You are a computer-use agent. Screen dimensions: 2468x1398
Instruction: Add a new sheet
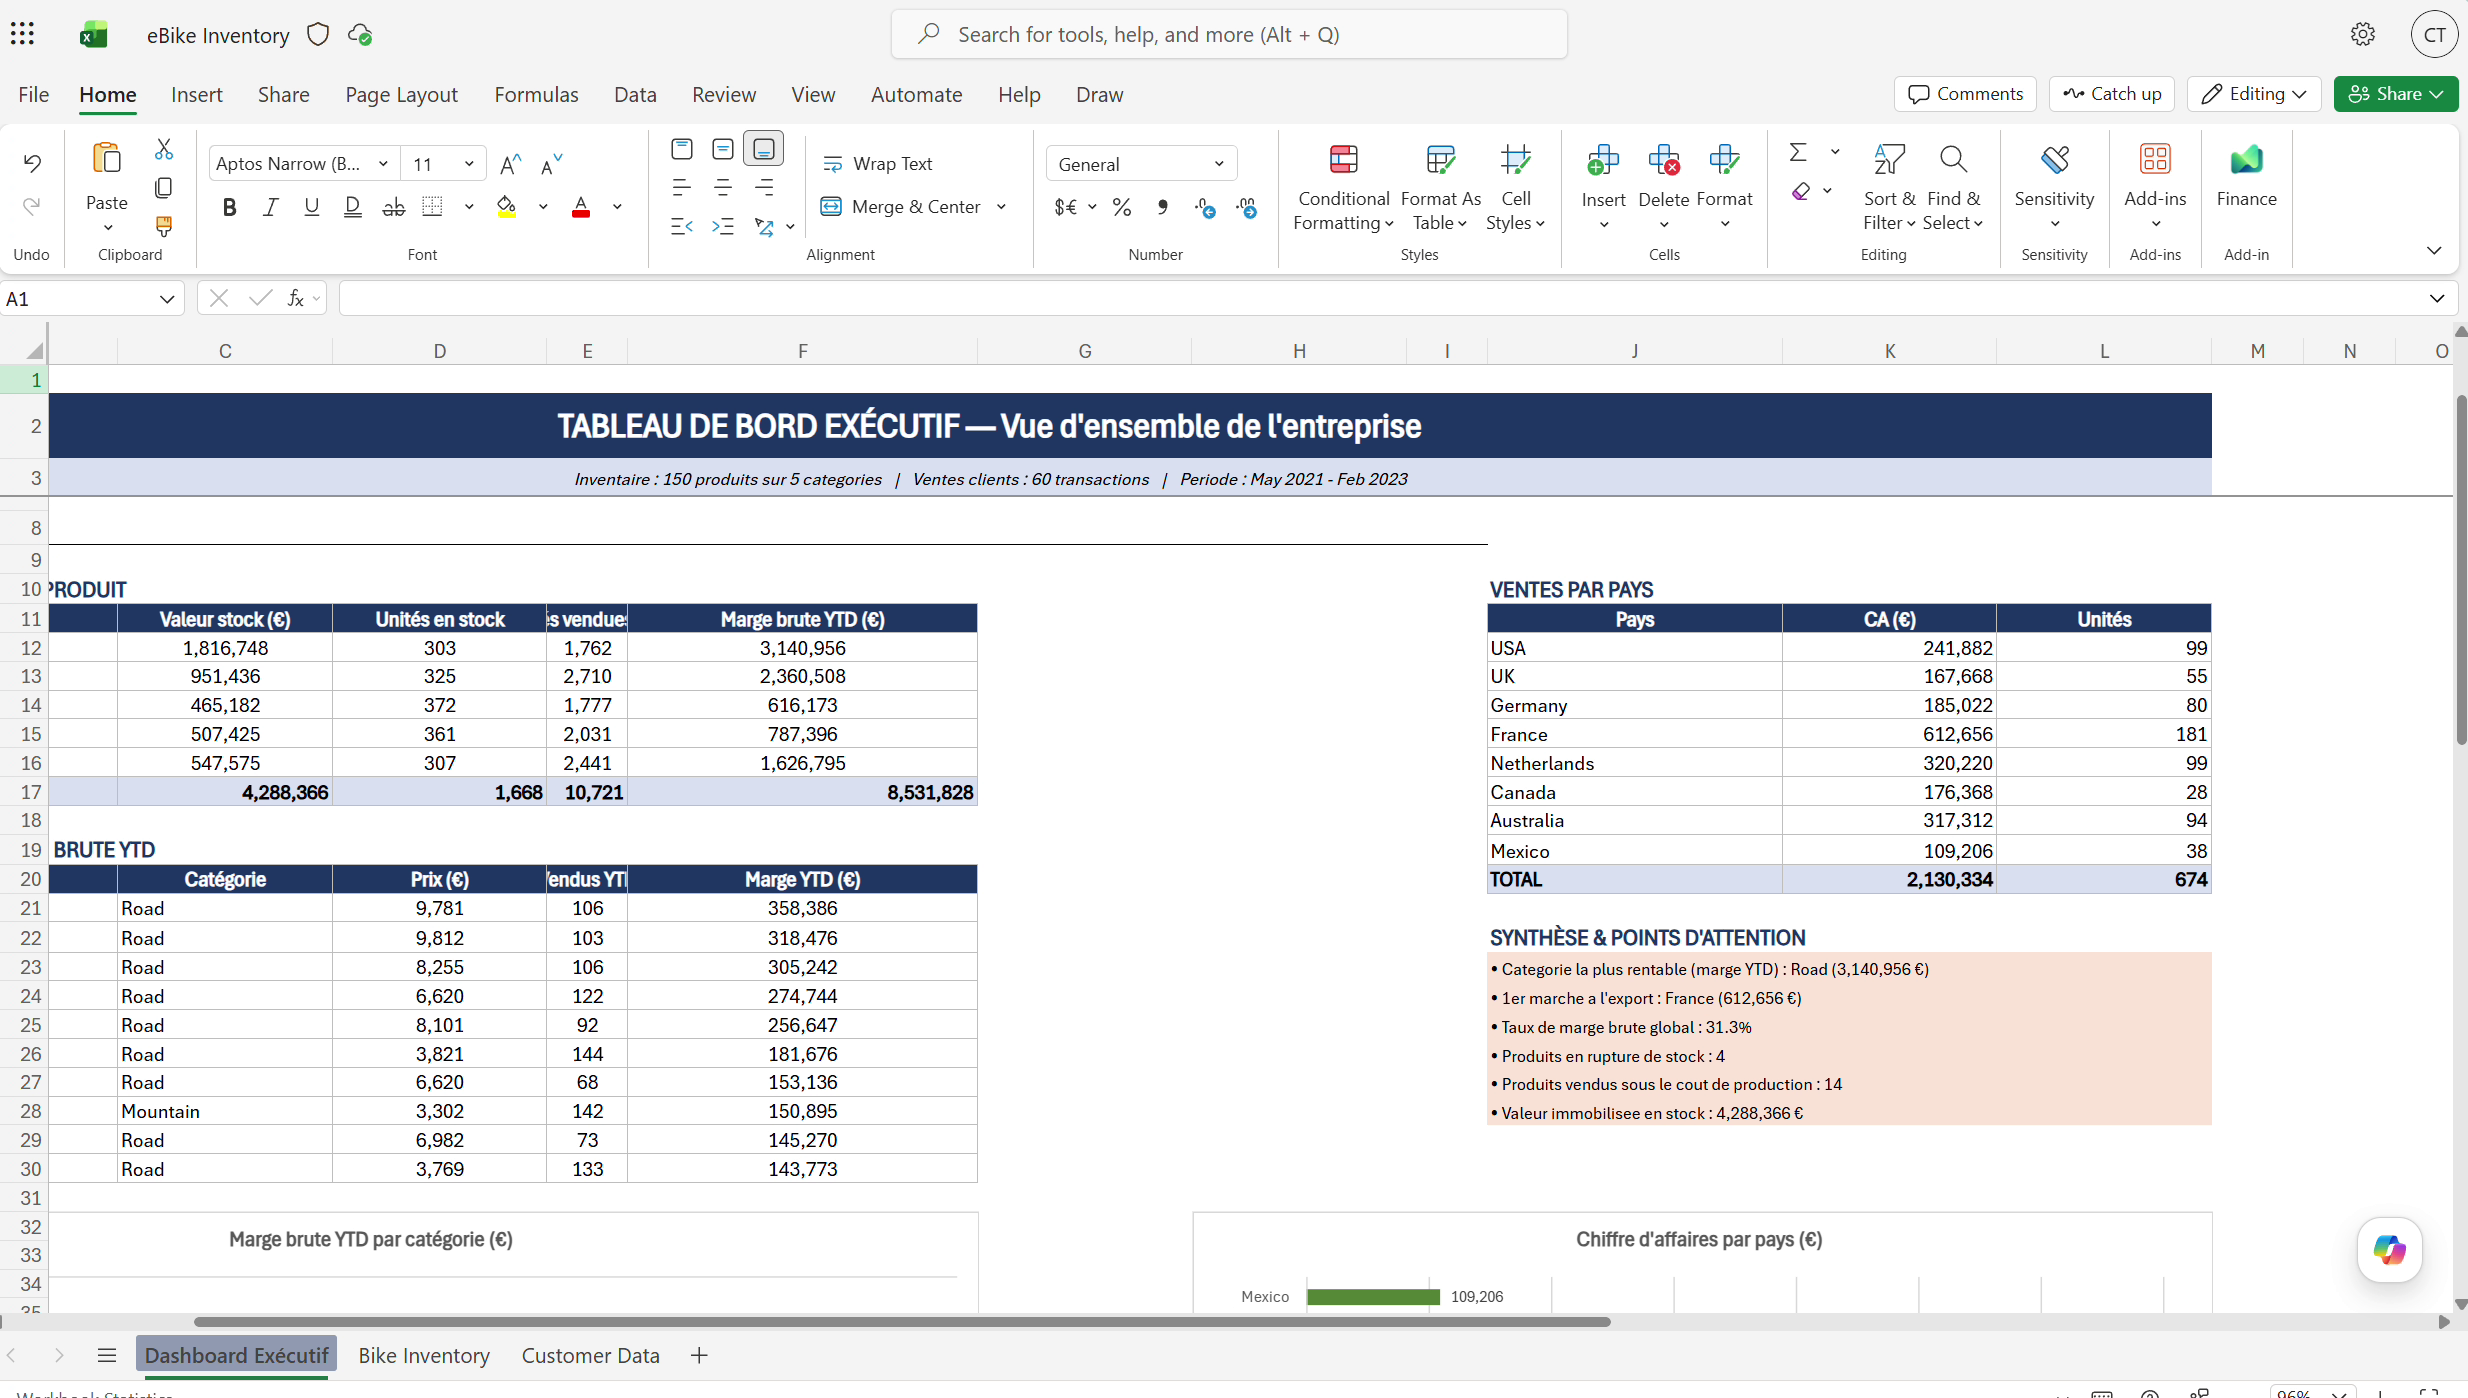coord(699,1355)
